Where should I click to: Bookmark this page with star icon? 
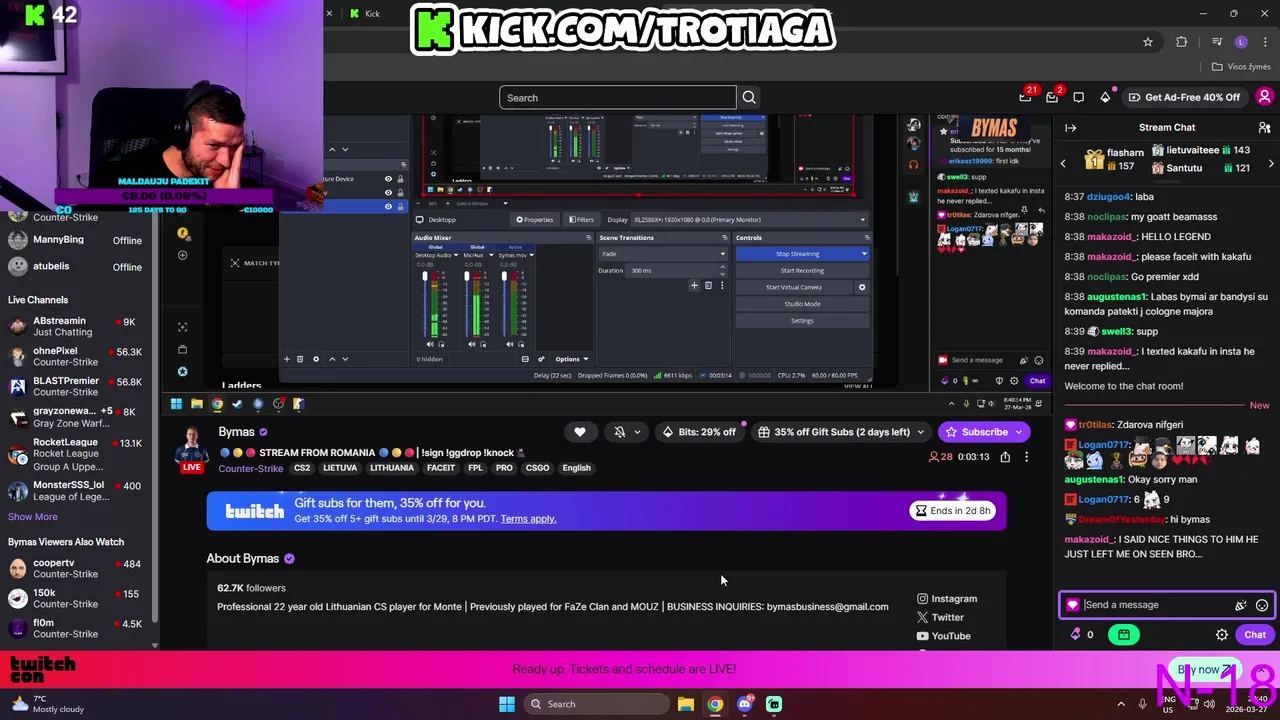coord(1148,42)
